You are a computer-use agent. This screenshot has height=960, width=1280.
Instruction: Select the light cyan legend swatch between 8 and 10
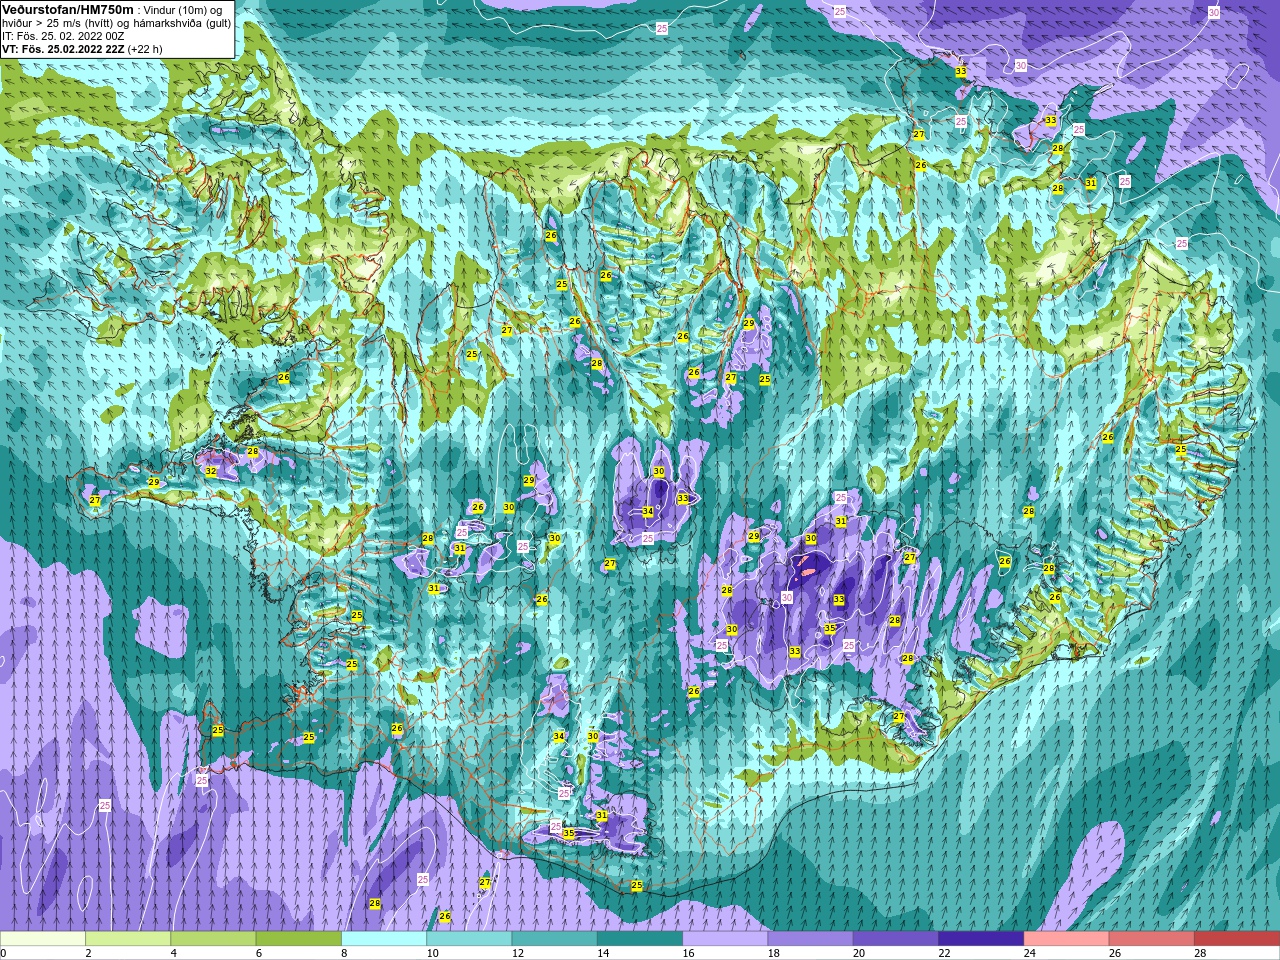click(x=384, y=939)
